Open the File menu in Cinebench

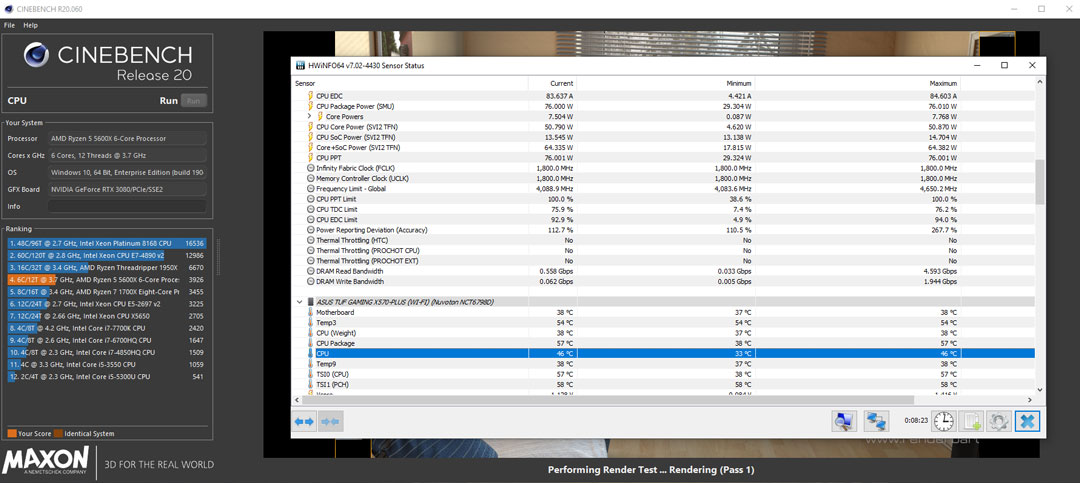[9, 25]
